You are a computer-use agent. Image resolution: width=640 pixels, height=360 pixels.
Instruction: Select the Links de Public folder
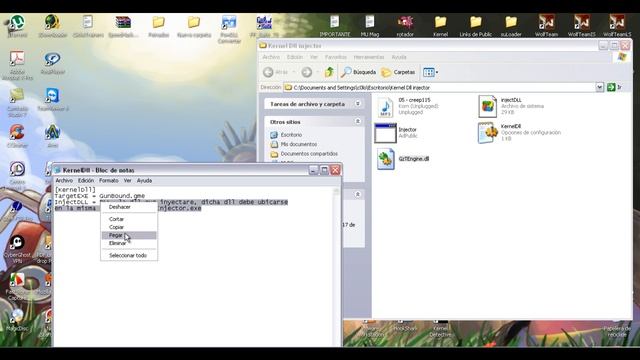click(476, 27)
